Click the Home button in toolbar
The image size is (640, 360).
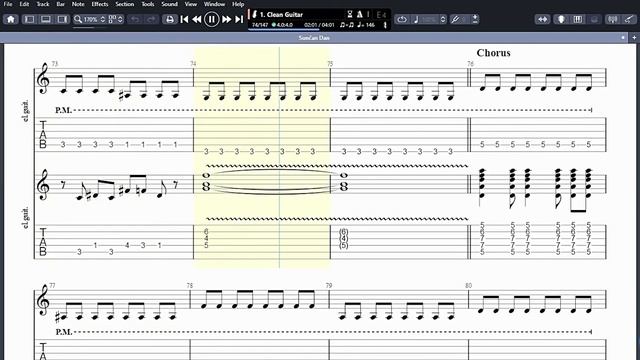pyautogui.click(x=11, y=19)
